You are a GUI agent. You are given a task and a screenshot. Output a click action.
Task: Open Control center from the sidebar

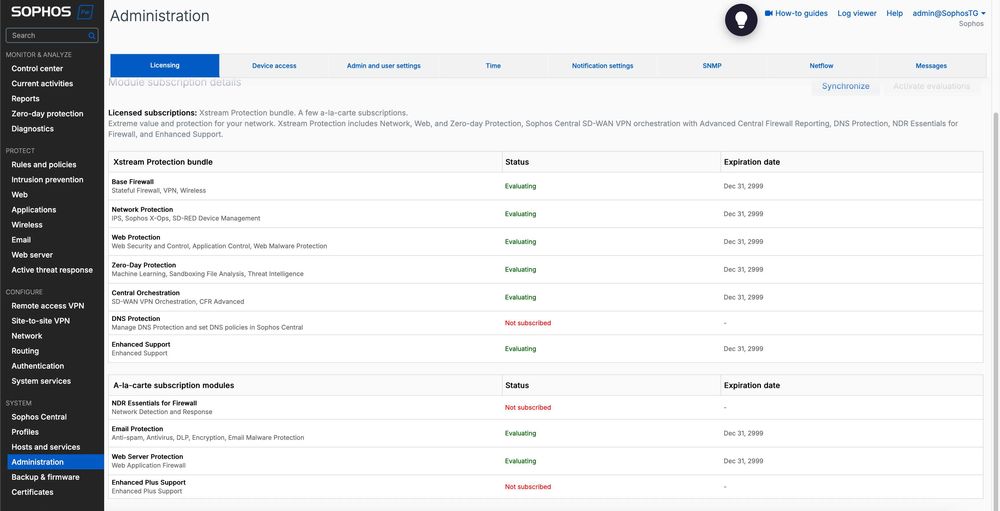(37, 69)
